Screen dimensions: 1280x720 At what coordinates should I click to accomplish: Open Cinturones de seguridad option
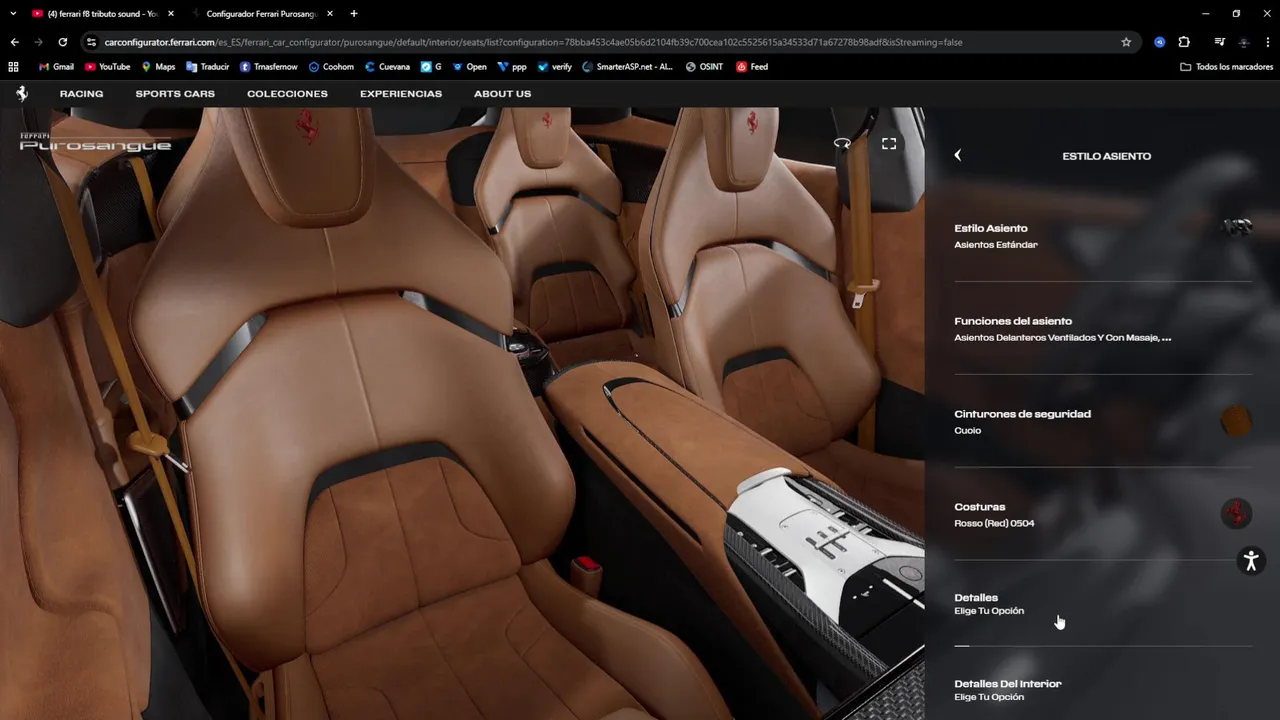[1103, 422]
